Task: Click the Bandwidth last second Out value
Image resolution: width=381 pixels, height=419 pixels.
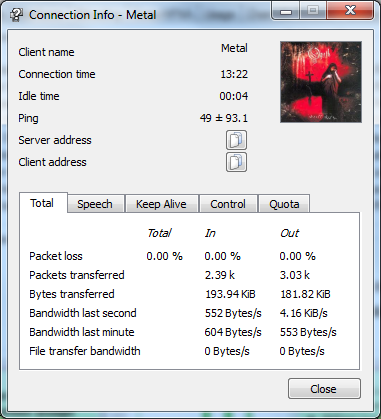Action: pyautogui.click(x=303, y=313)
